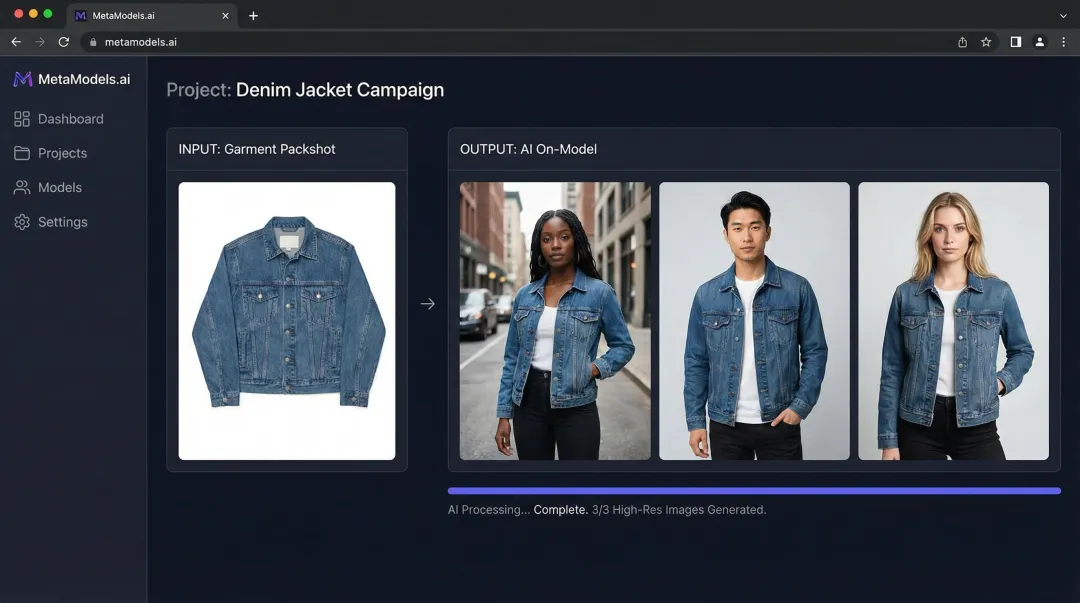
Task: Reload the metamodels.ai page
Action: [63, 42]
